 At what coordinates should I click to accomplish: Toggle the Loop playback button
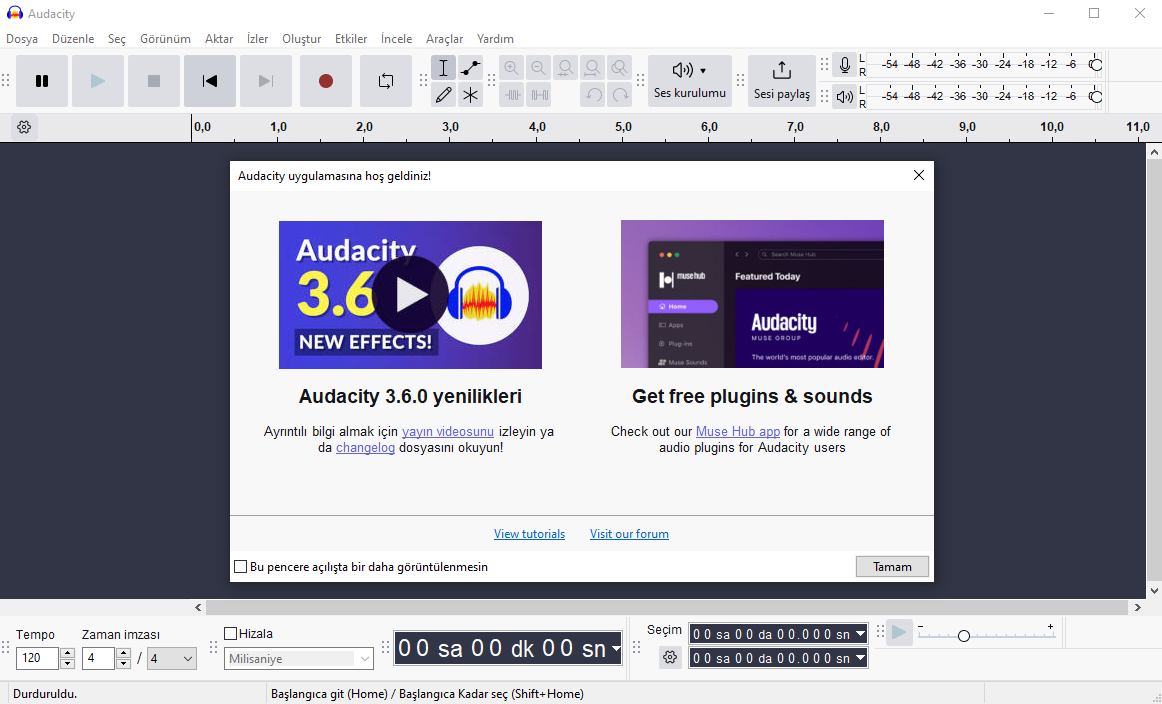385,81
